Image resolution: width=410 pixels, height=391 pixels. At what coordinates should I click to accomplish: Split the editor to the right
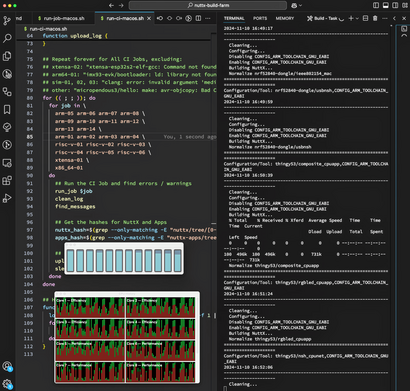point(198,18)
